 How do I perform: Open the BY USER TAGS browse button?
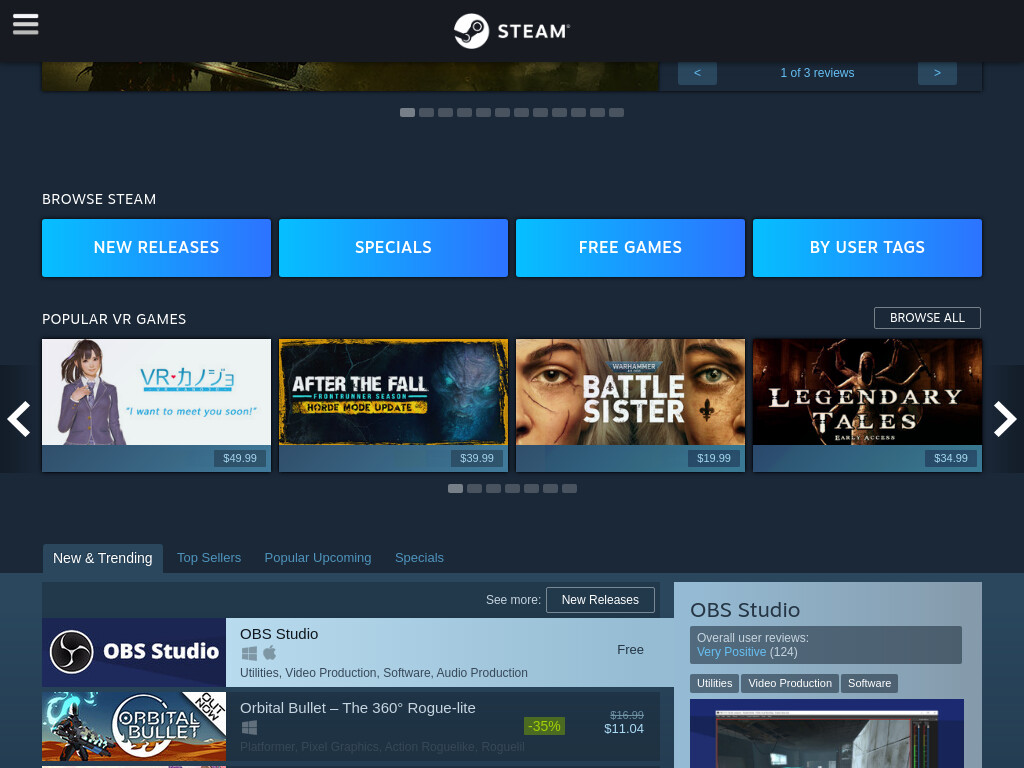click(x=867, y=248)
